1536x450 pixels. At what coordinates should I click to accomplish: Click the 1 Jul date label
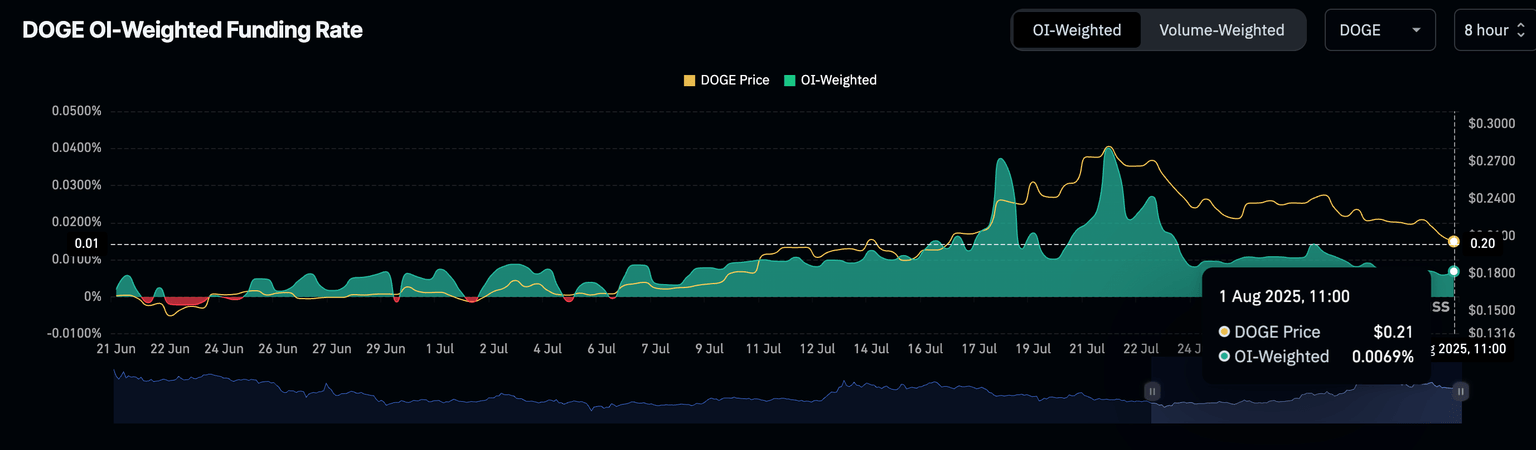pos(440,349)
